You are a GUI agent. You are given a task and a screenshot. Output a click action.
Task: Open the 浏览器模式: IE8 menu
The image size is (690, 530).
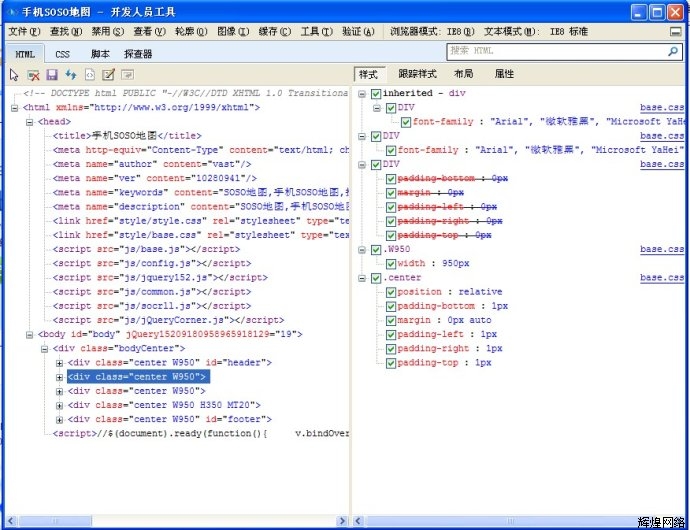click(433, 32)
